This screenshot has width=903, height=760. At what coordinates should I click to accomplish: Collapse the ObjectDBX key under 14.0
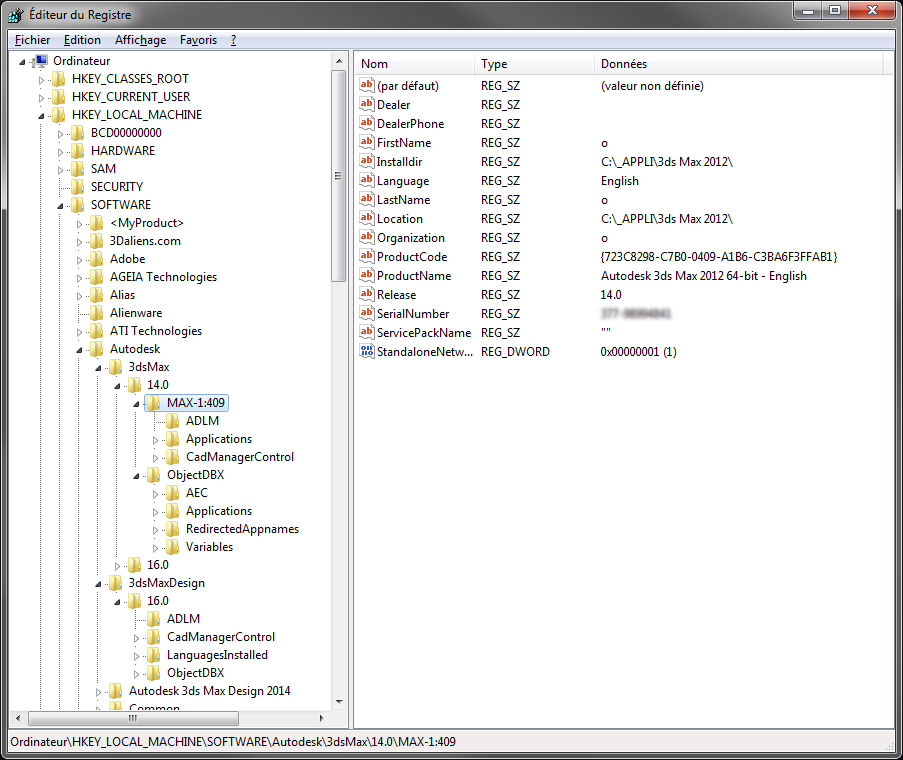pos(136,476)
